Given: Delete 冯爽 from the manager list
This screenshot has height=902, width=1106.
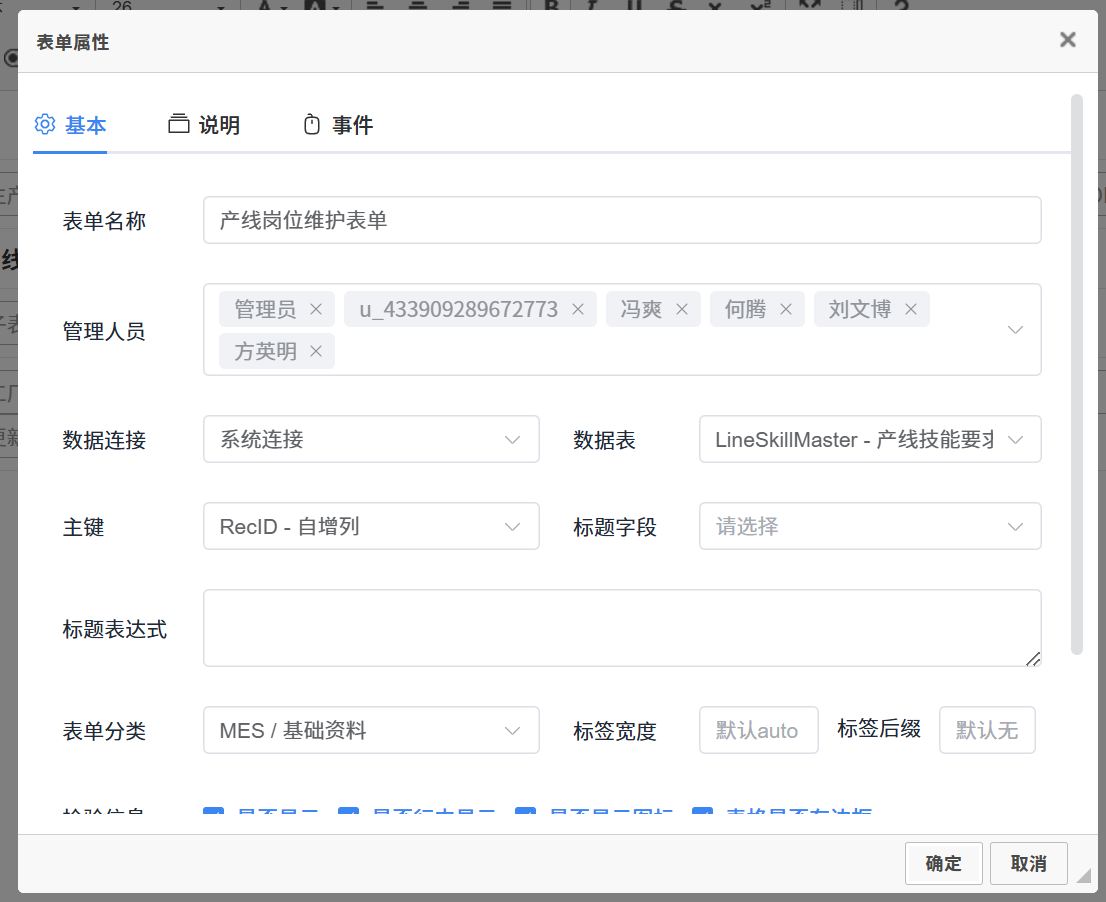Looking at the screenshot, I should 682,310.
